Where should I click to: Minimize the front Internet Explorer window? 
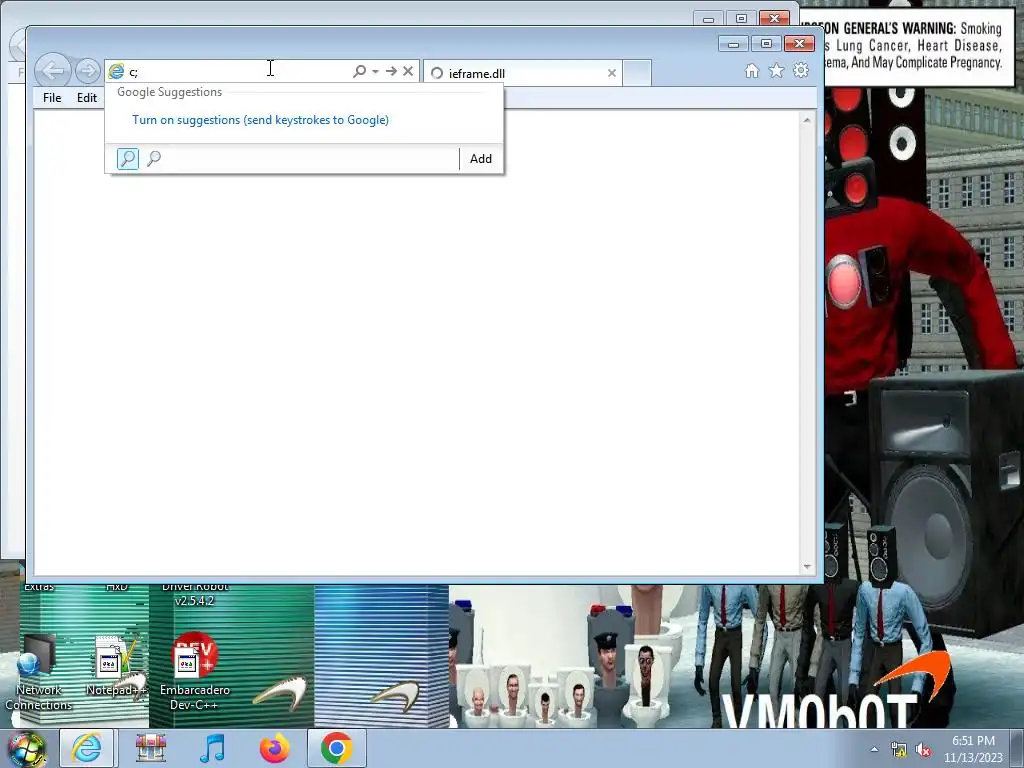pyautogui.click(x=733, y=44)
